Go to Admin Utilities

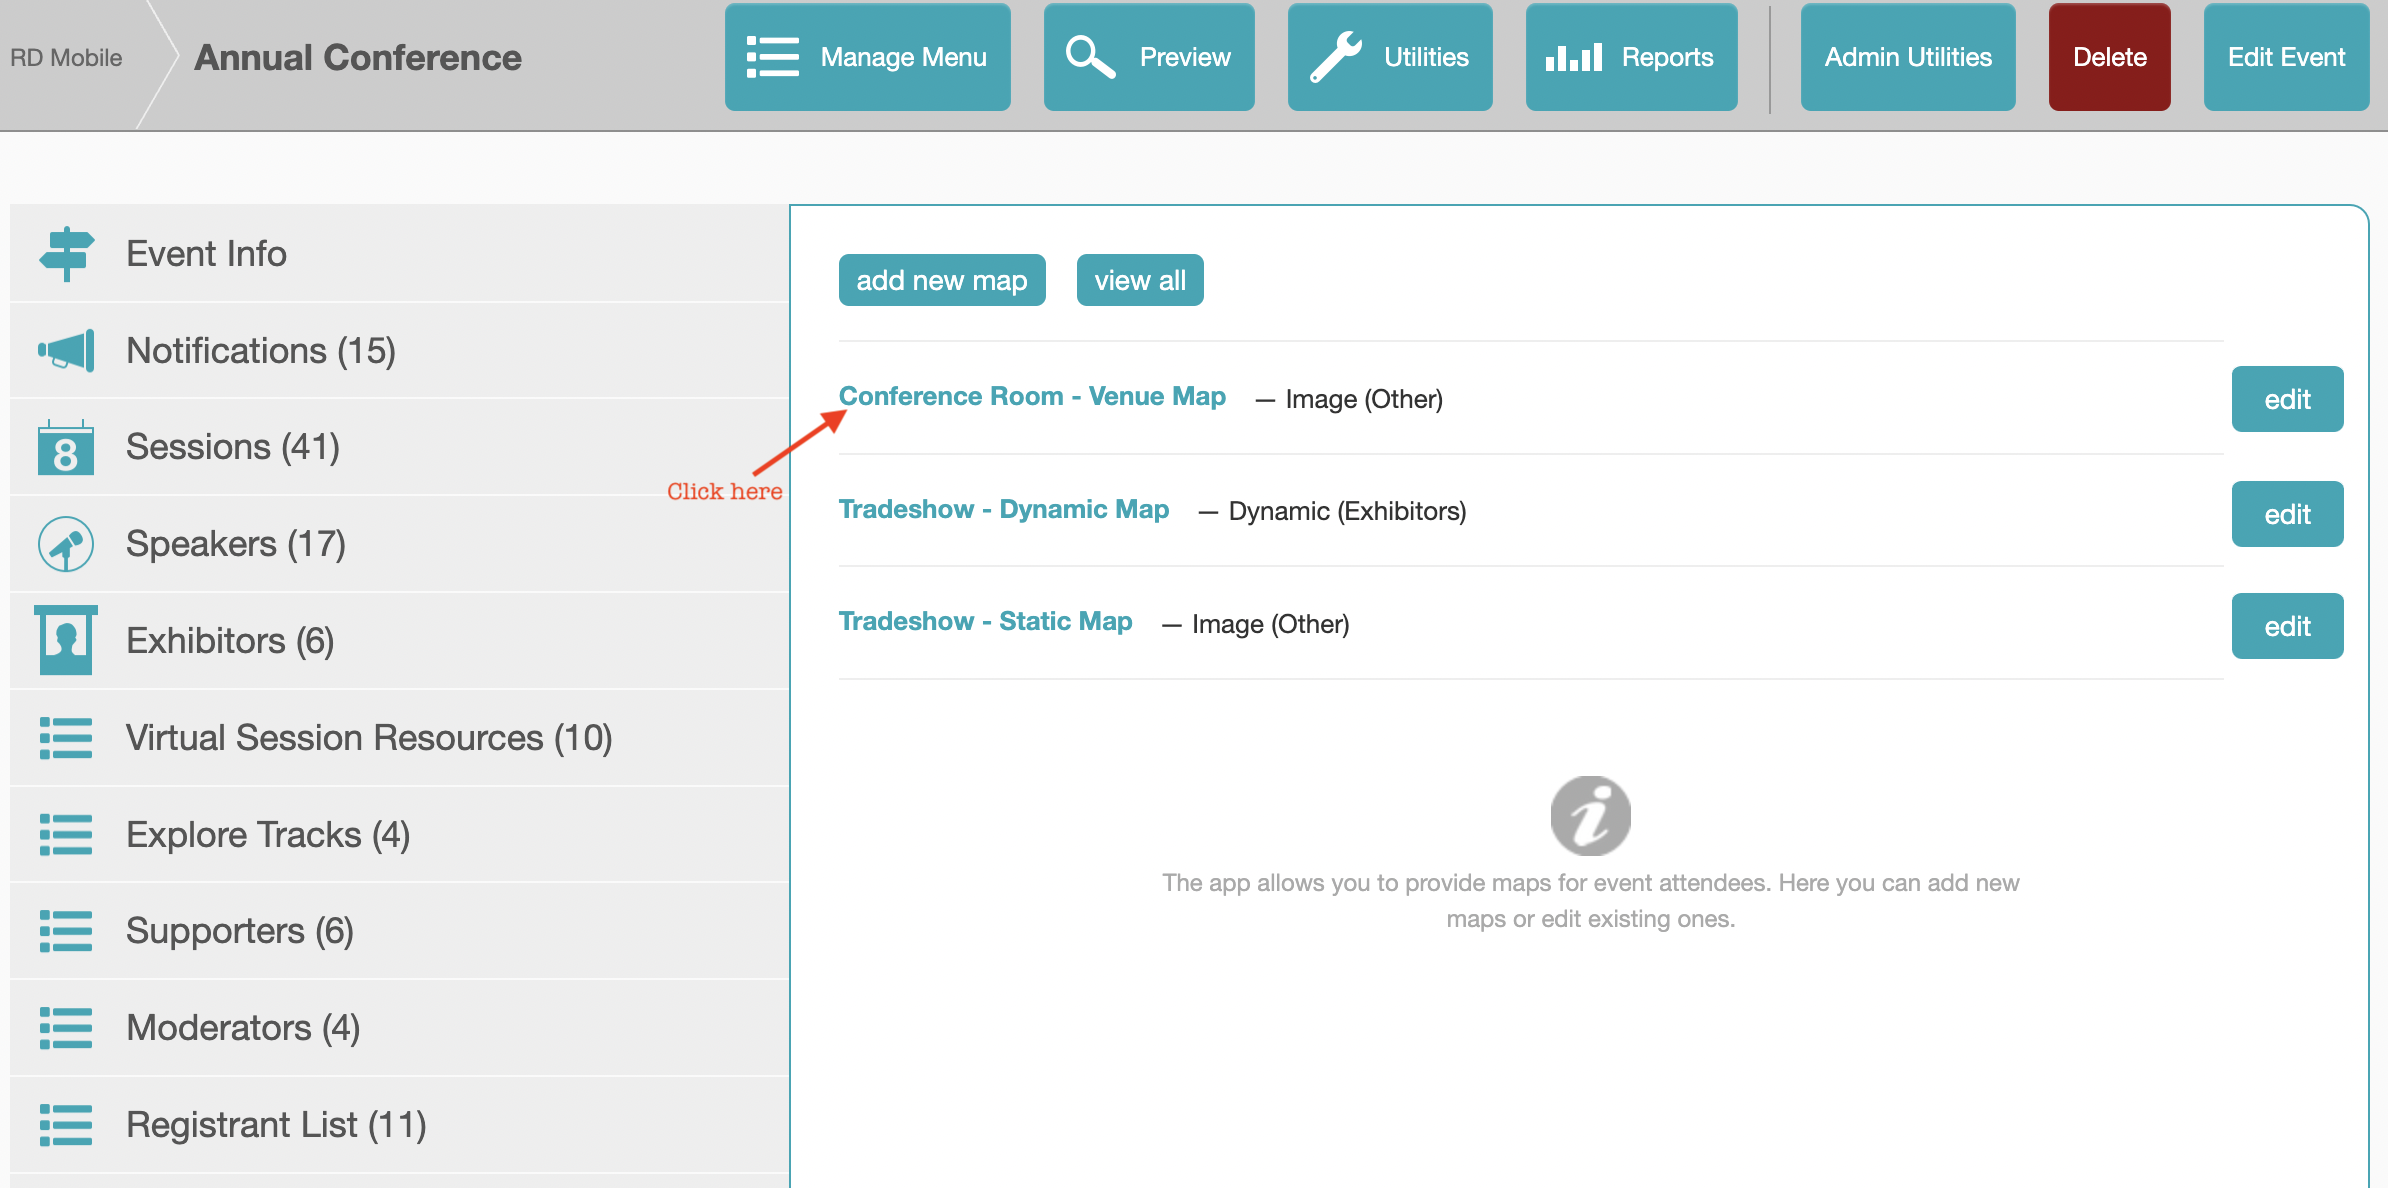tap(1907, 57)
